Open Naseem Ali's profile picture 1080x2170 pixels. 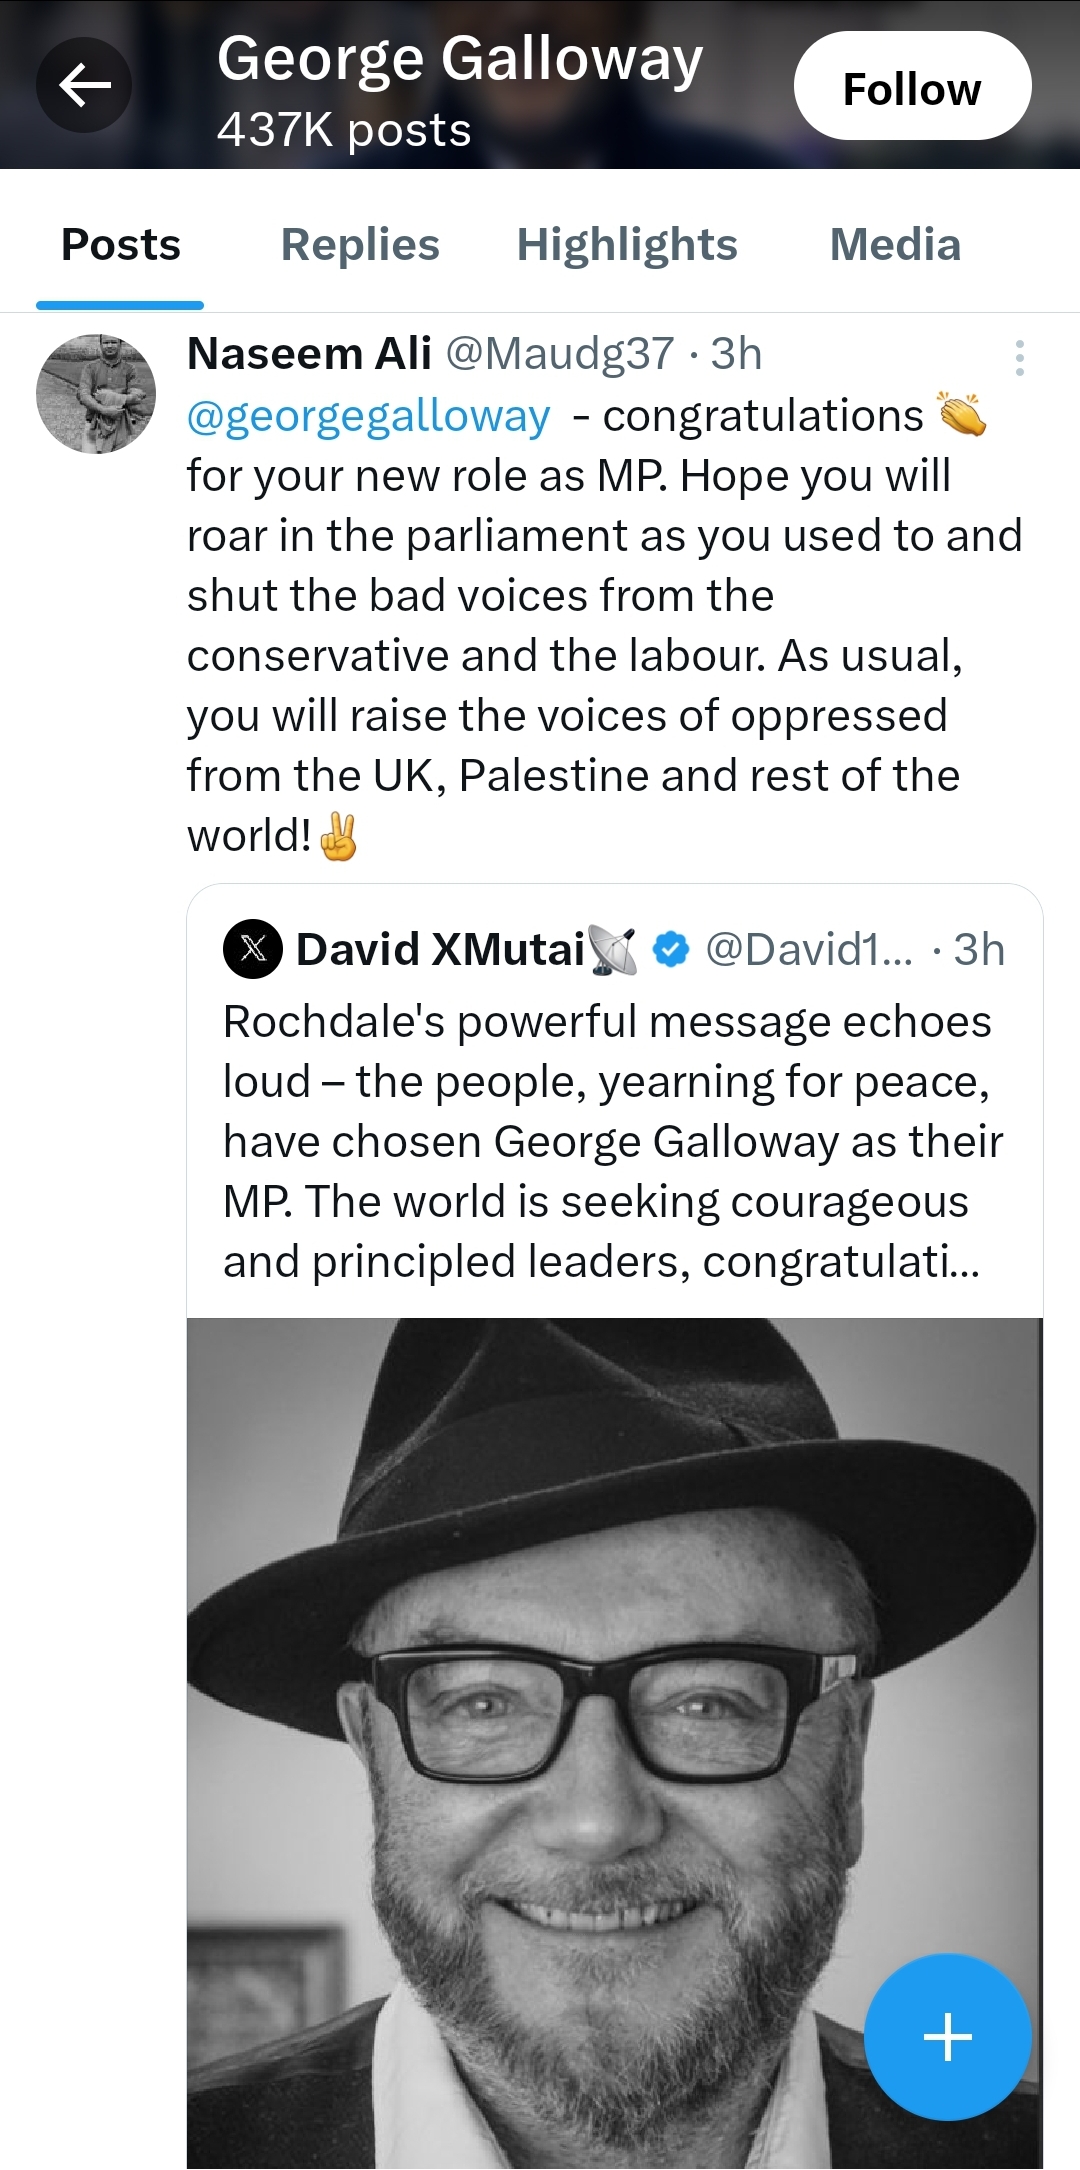tap(96, 394)
